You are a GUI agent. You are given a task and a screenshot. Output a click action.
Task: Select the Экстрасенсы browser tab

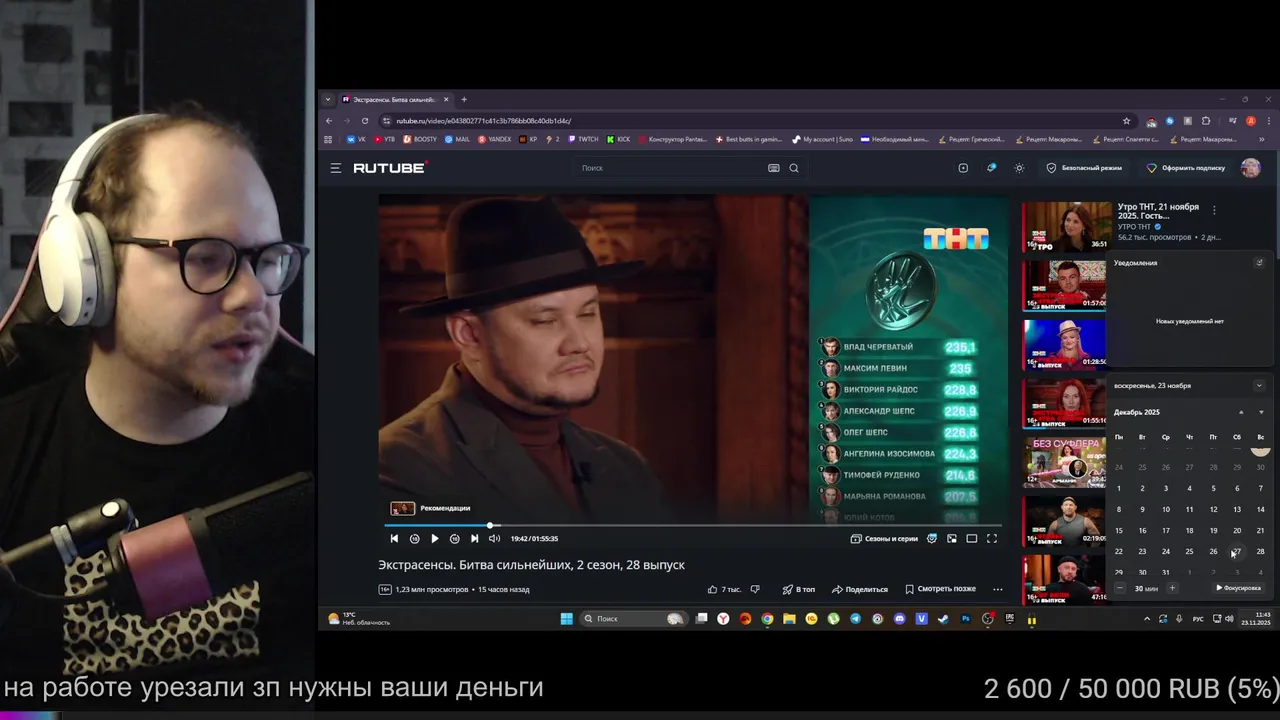point(396,99)
